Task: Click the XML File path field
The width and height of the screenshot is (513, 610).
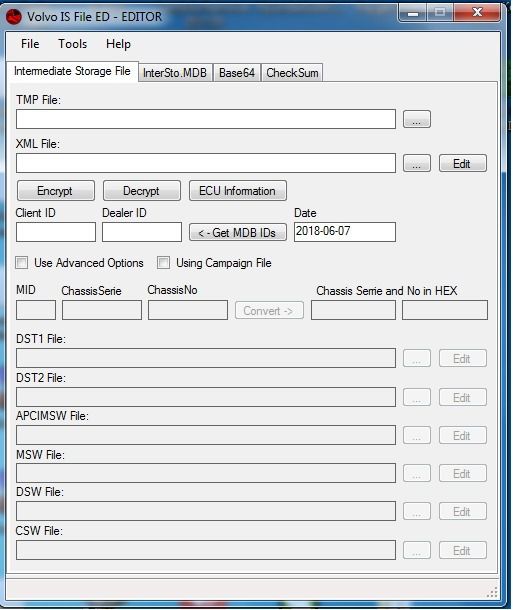Action: point(206,163)
